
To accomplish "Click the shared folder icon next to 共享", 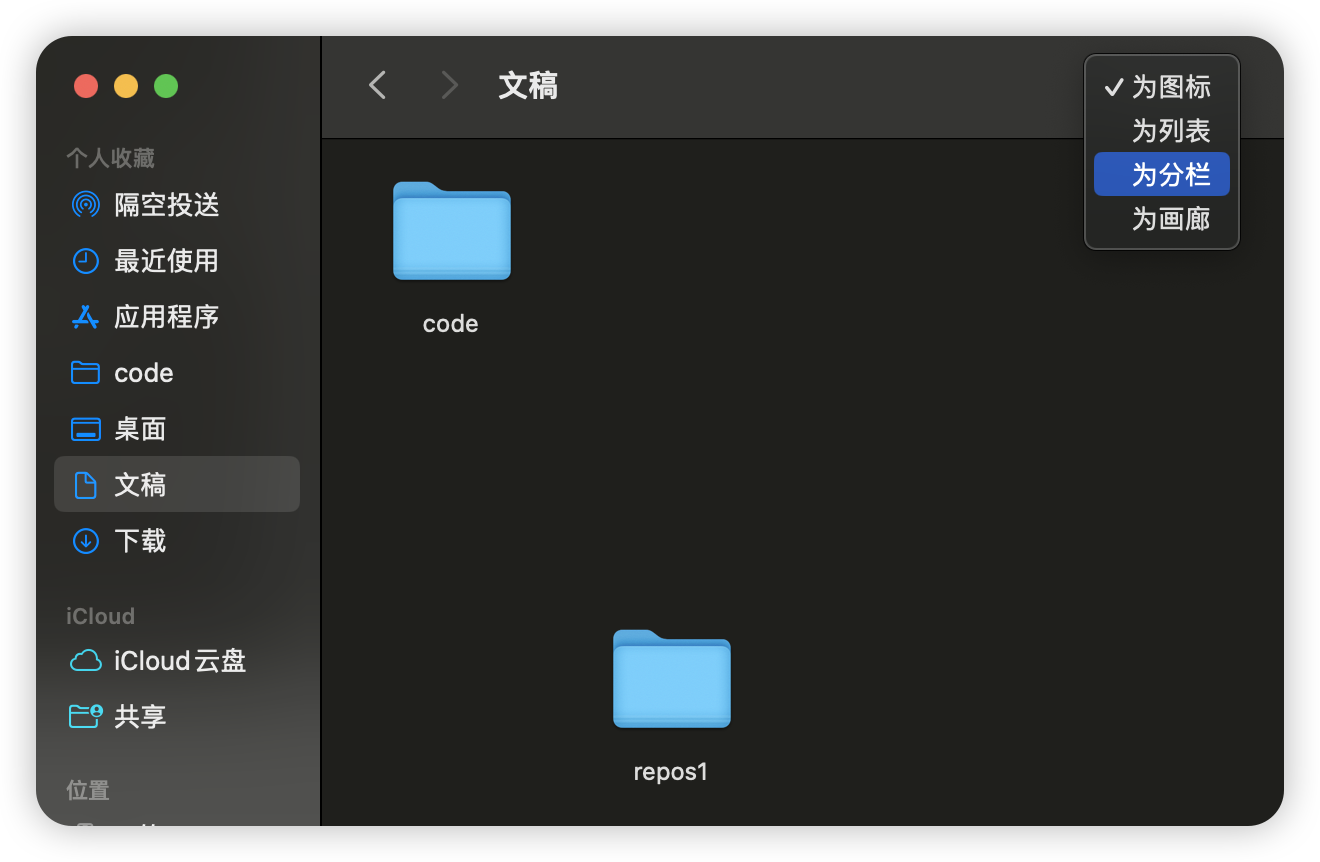I will 86,716.
